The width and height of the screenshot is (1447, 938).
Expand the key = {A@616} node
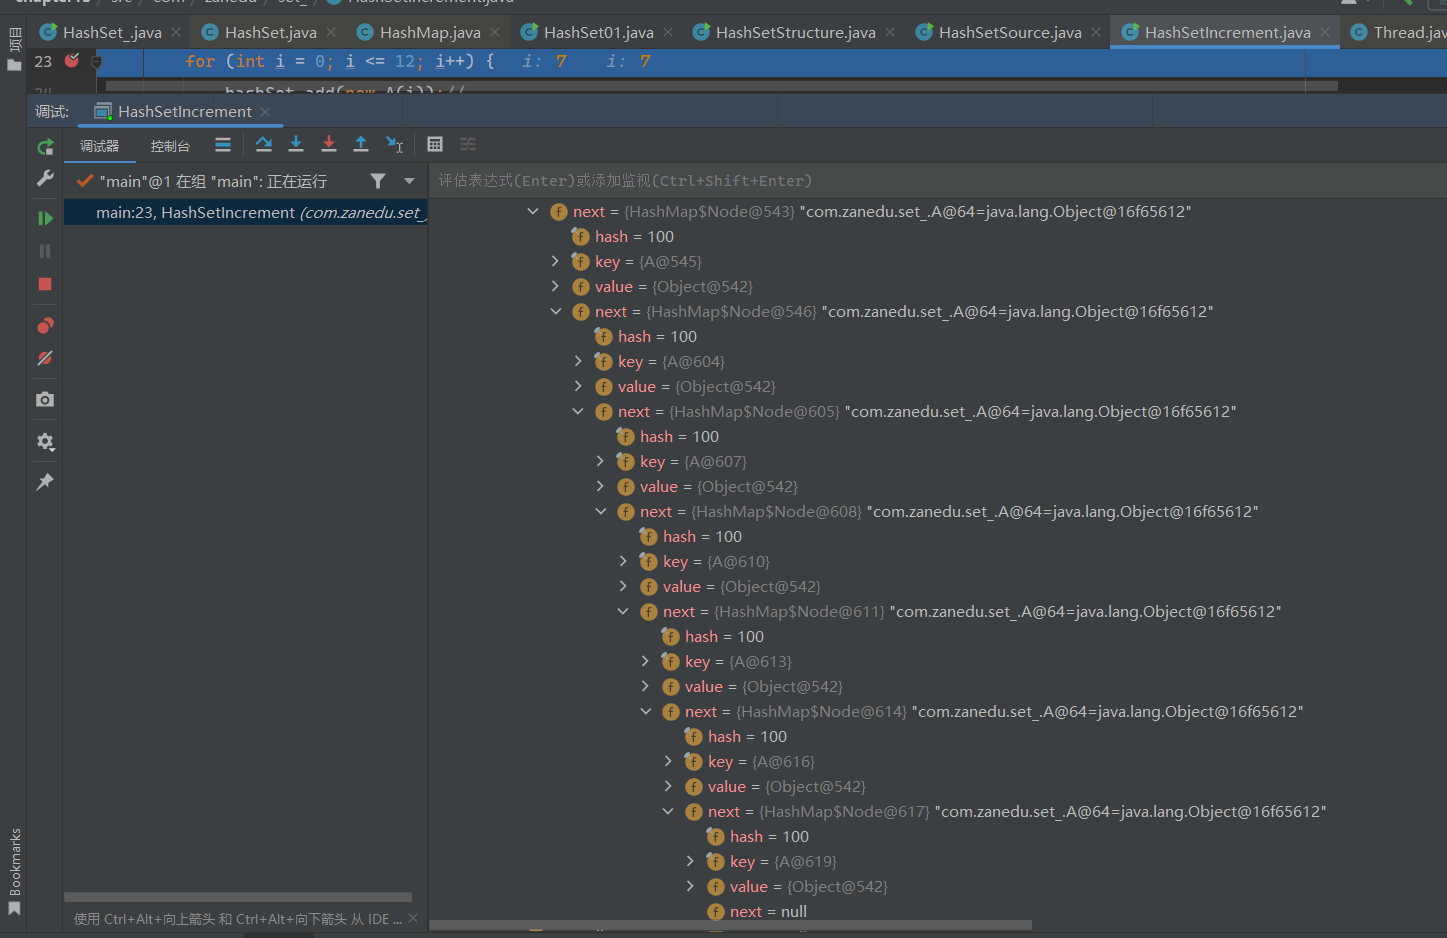pos(668,761)
